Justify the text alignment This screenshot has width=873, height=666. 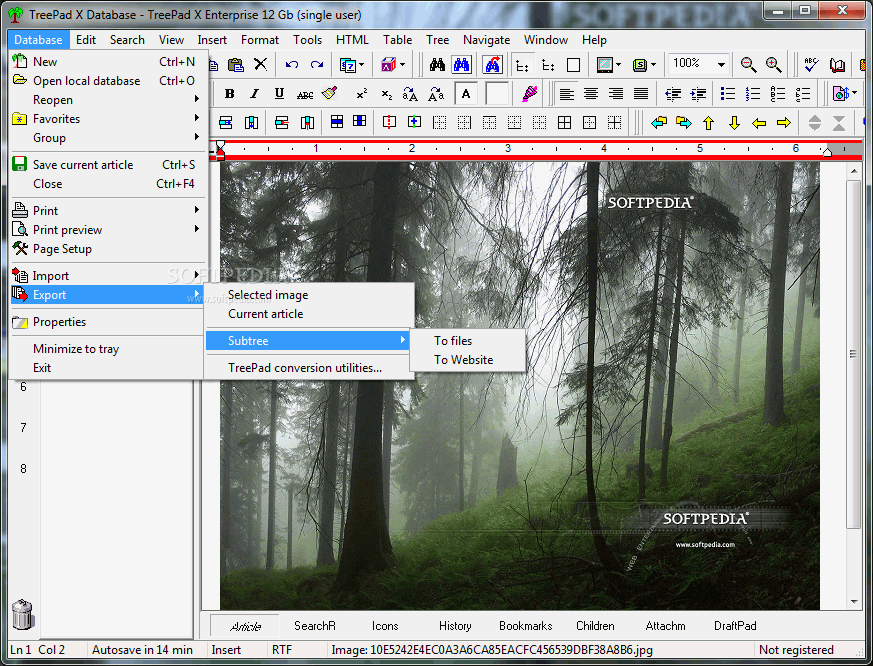641,94
